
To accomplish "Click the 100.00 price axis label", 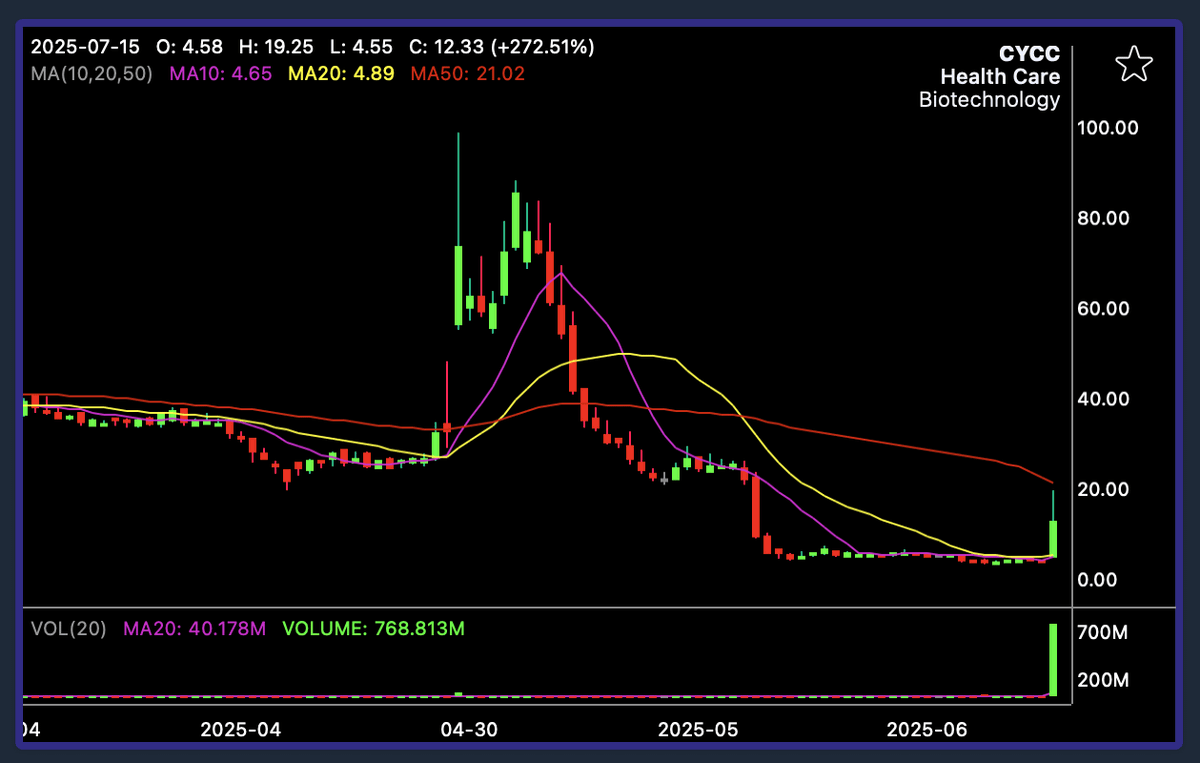I will tap(1106, 128).
